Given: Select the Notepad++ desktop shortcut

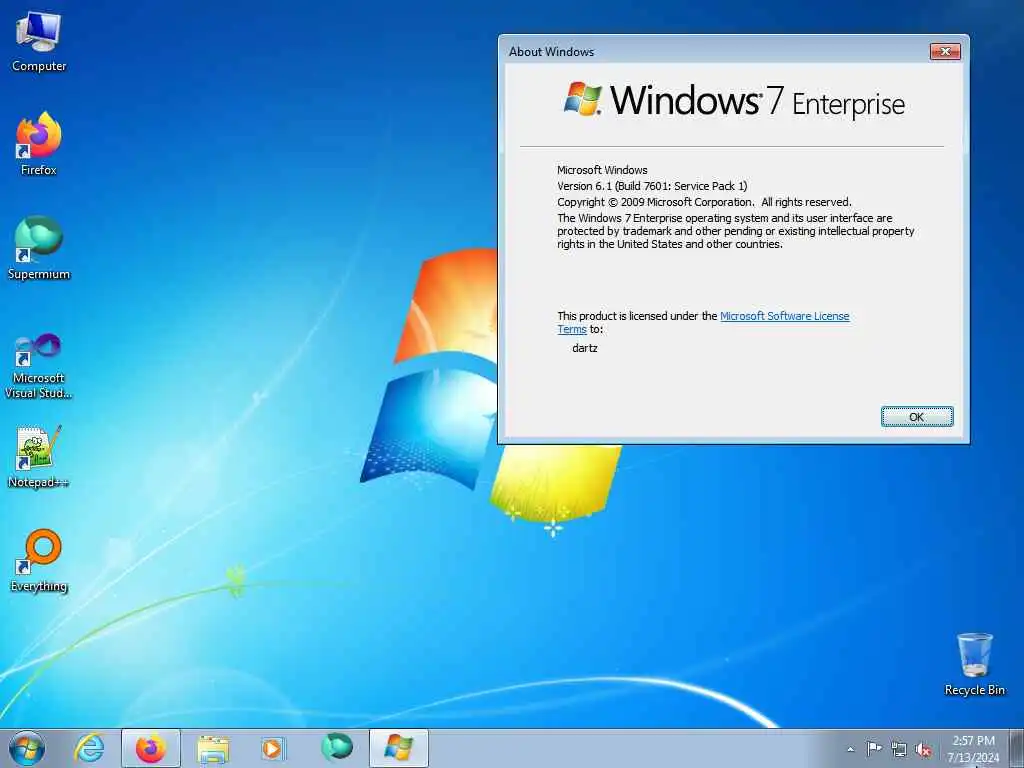Looking at the screenshot, I should click(39, 456).
